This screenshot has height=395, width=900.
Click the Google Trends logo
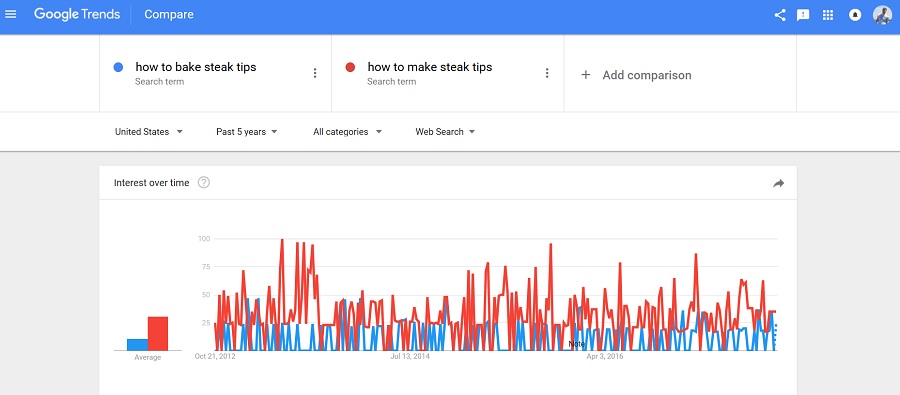tap(76, 15)
